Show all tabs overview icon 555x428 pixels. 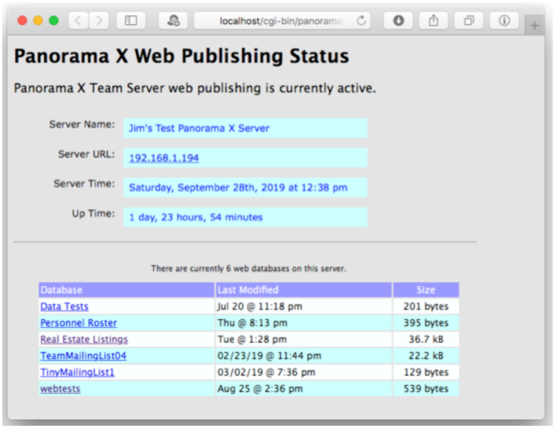coord(469,21)
